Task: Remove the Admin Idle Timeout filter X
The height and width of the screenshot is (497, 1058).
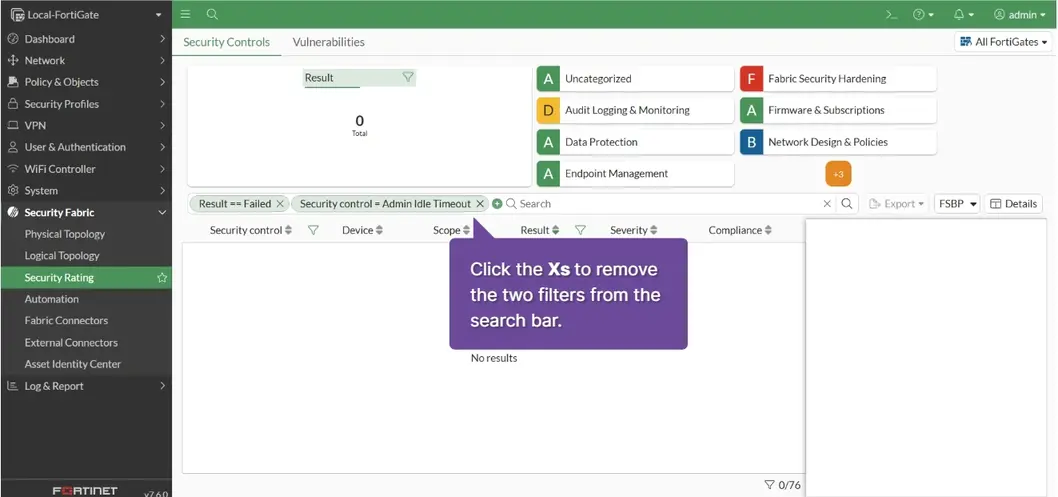Action: click(480, 204)
